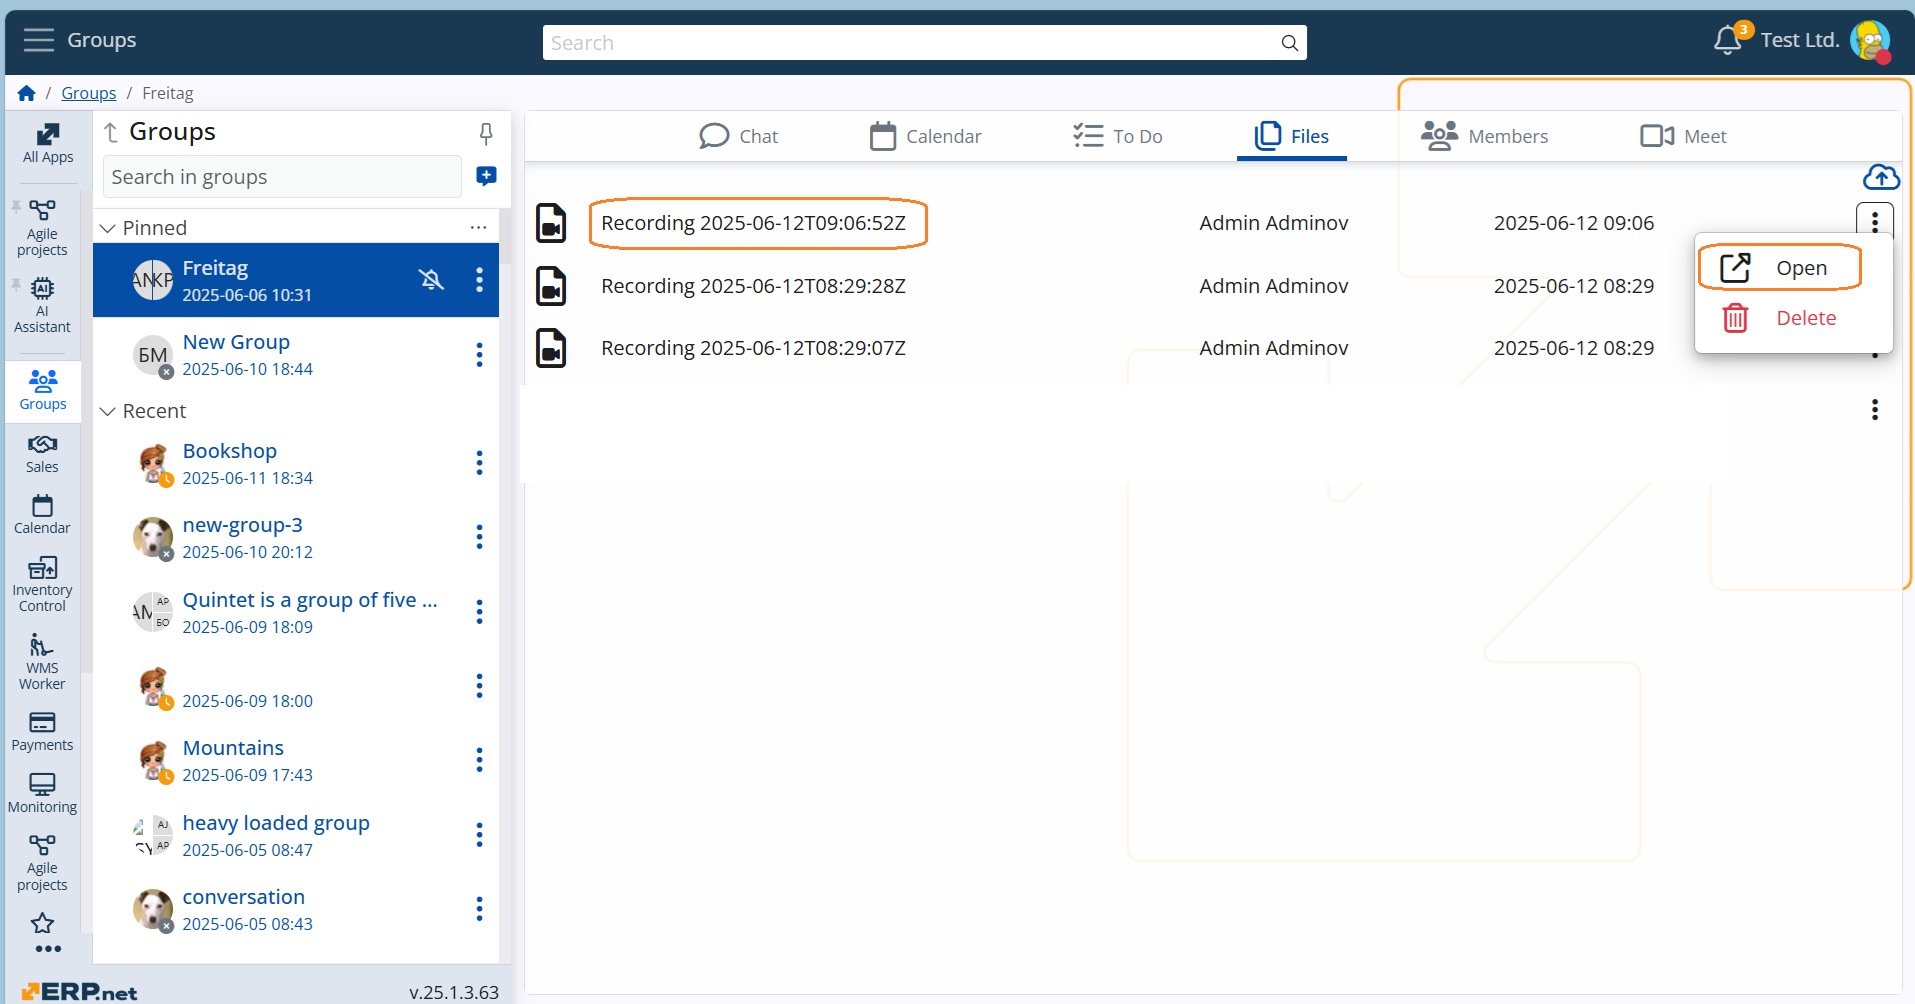The width and height of the screenshot is (1915, 1004).
Task: Select the Groups sidebar app
Action: [43, 390]
